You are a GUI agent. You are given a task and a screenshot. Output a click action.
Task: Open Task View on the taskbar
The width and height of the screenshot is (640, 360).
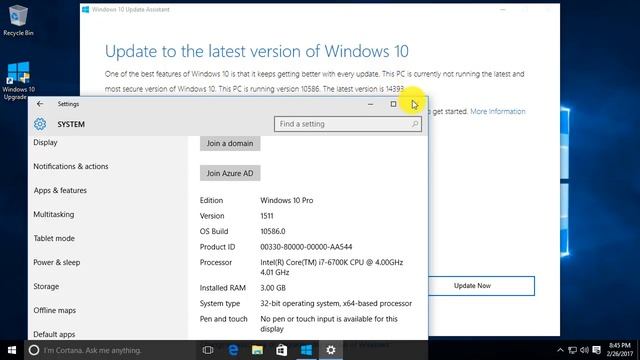pos(208,350)
